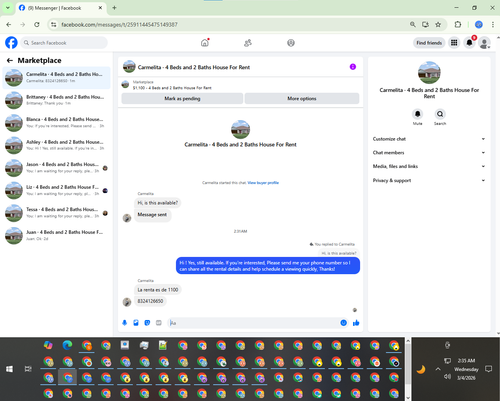Open the Facebook menu grid icon
500x401 pixels.
[454, 43]
